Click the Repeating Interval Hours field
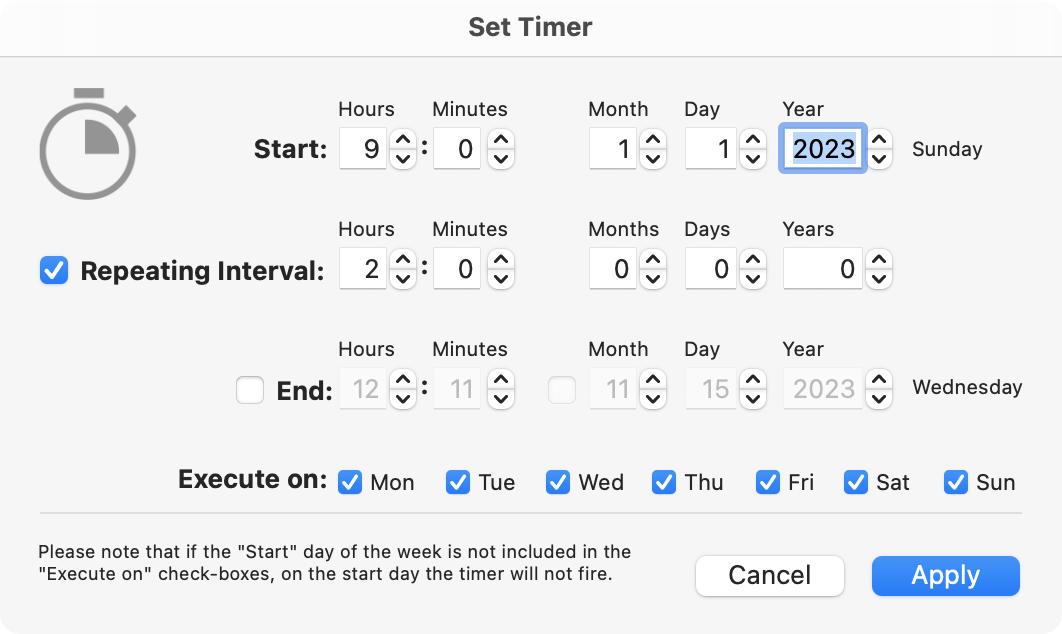The height and width of the screenshot is (634, 1062). pos(363,269)
